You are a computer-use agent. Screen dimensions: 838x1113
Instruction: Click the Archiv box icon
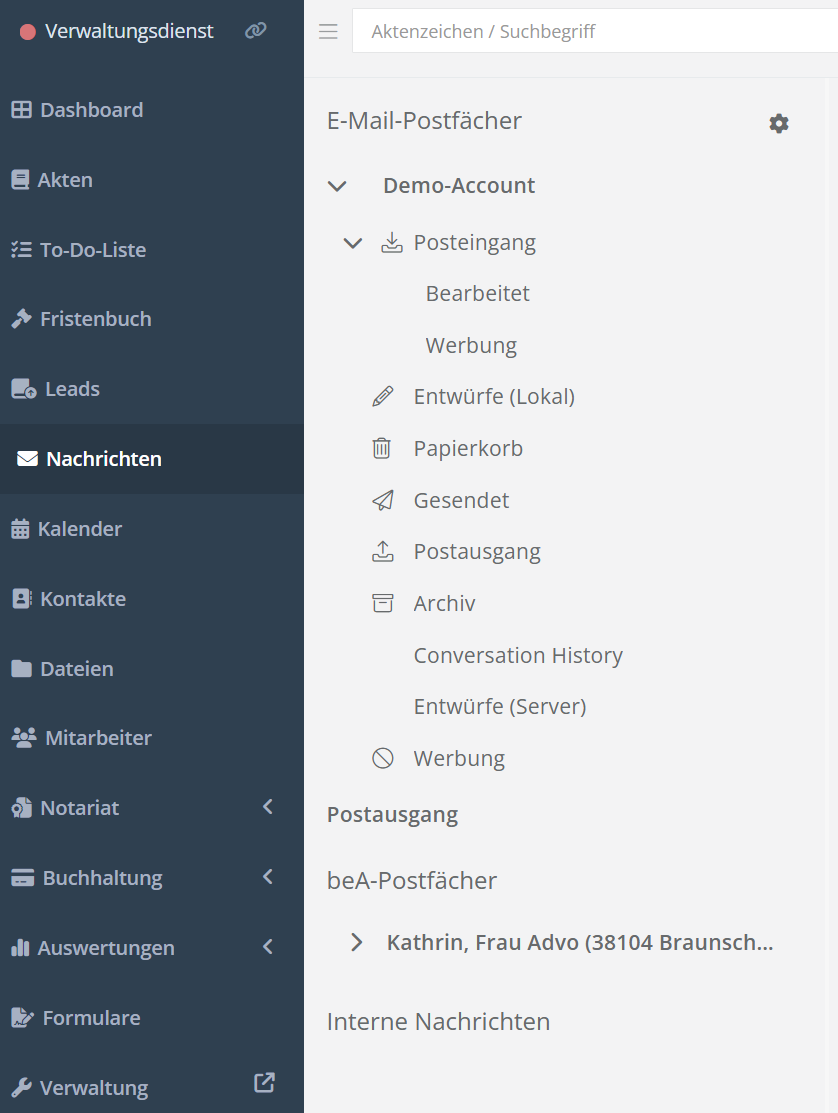pos(382,603)
